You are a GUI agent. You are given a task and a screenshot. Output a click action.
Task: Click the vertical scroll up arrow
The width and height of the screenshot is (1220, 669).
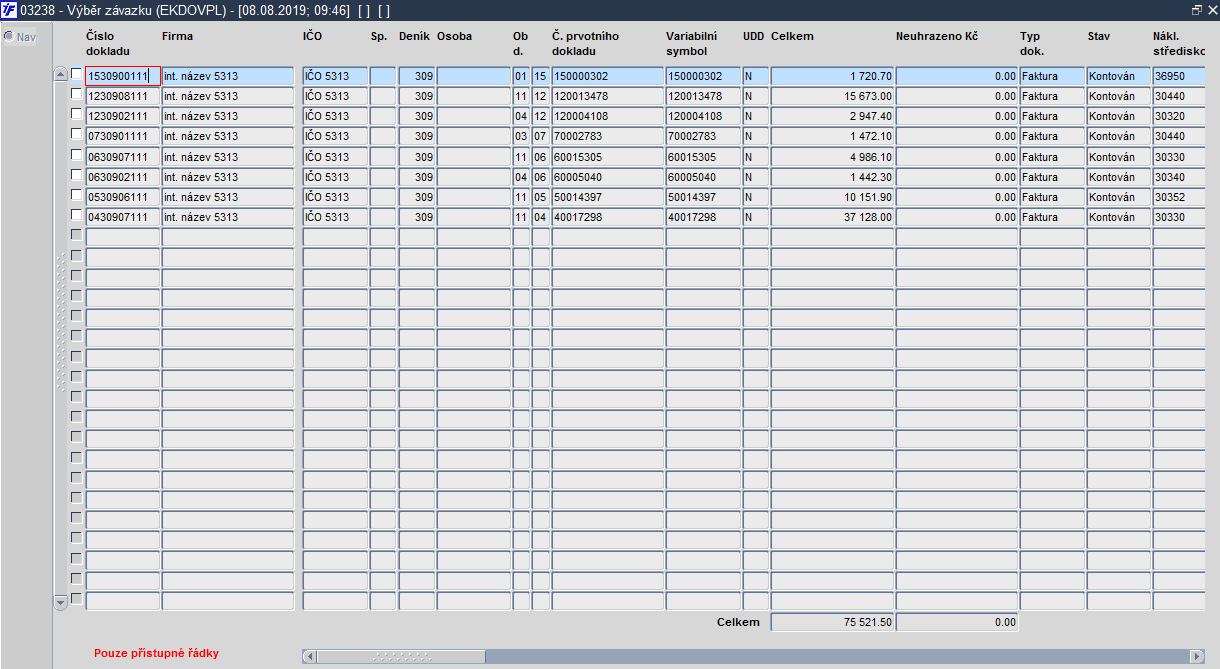point(60,75)
